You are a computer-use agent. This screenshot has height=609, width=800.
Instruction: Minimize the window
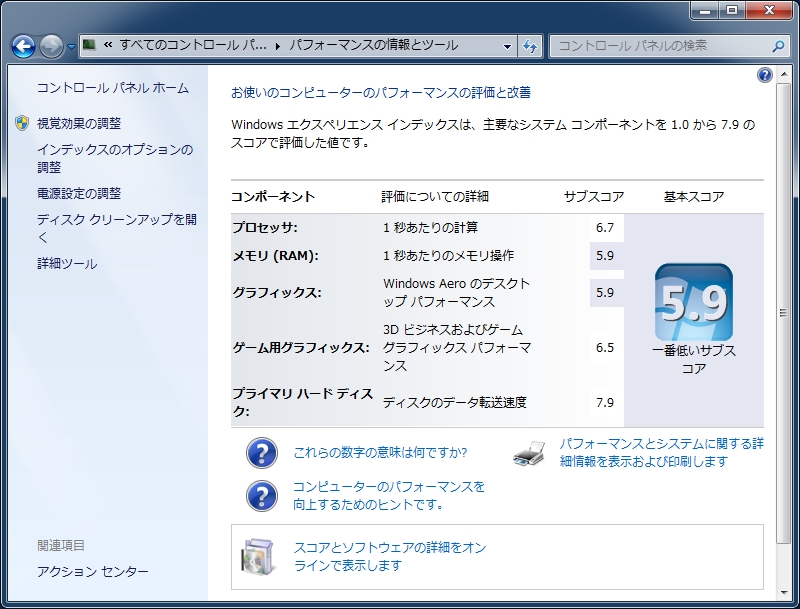[x=706, y=10]
